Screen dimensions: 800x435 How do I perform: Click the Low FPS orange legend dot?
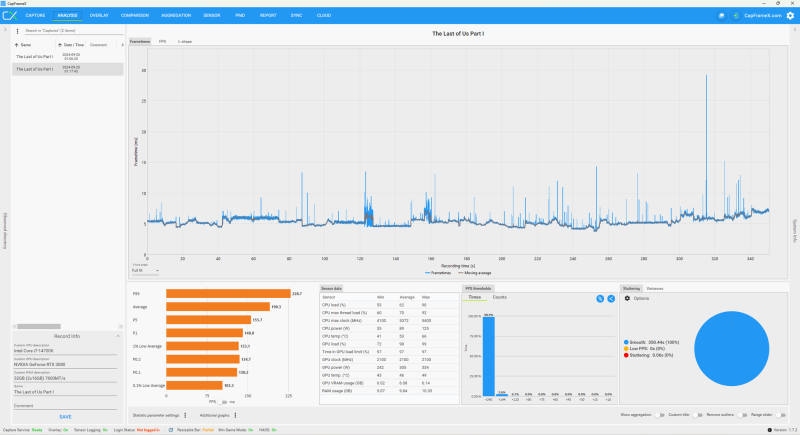(626, 349)
